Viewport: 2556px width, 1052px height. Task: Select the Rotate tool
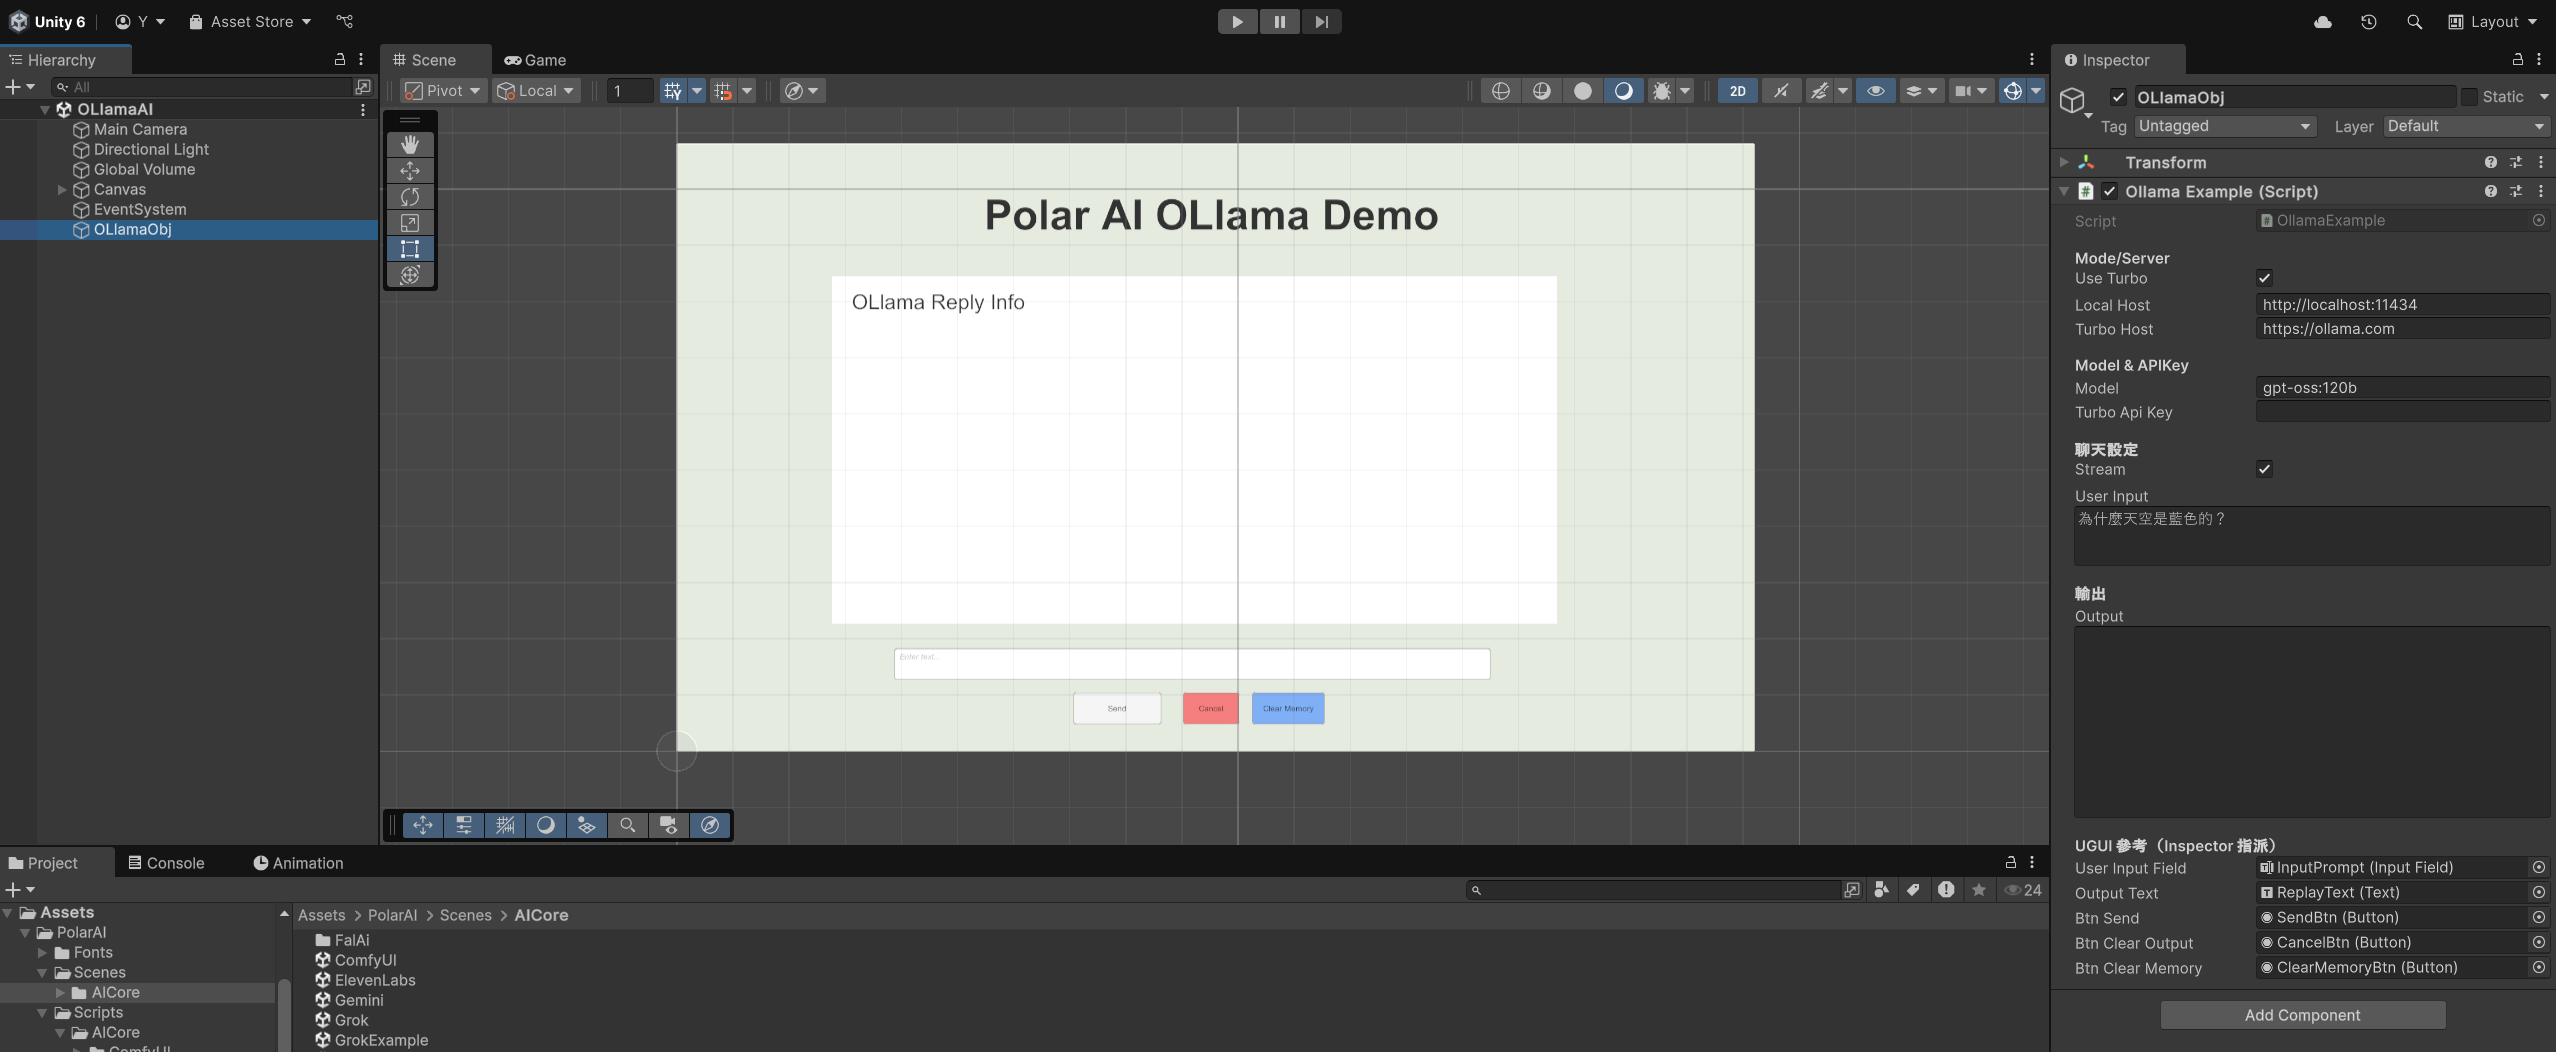point(410,197)
